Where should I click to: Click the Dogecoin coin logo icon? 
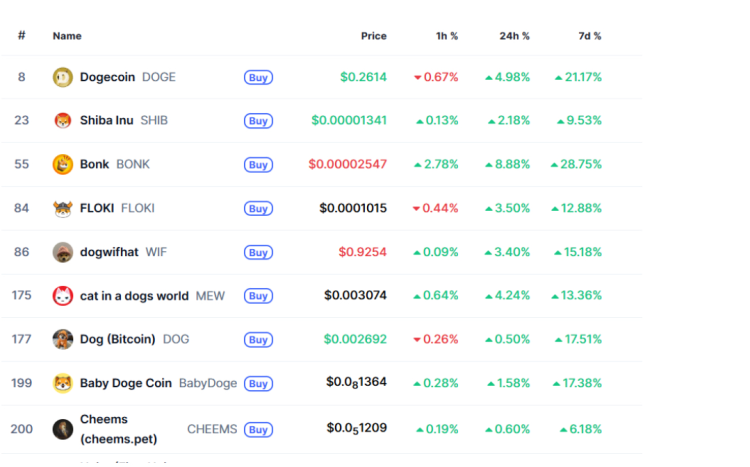[x=63, y=77]
